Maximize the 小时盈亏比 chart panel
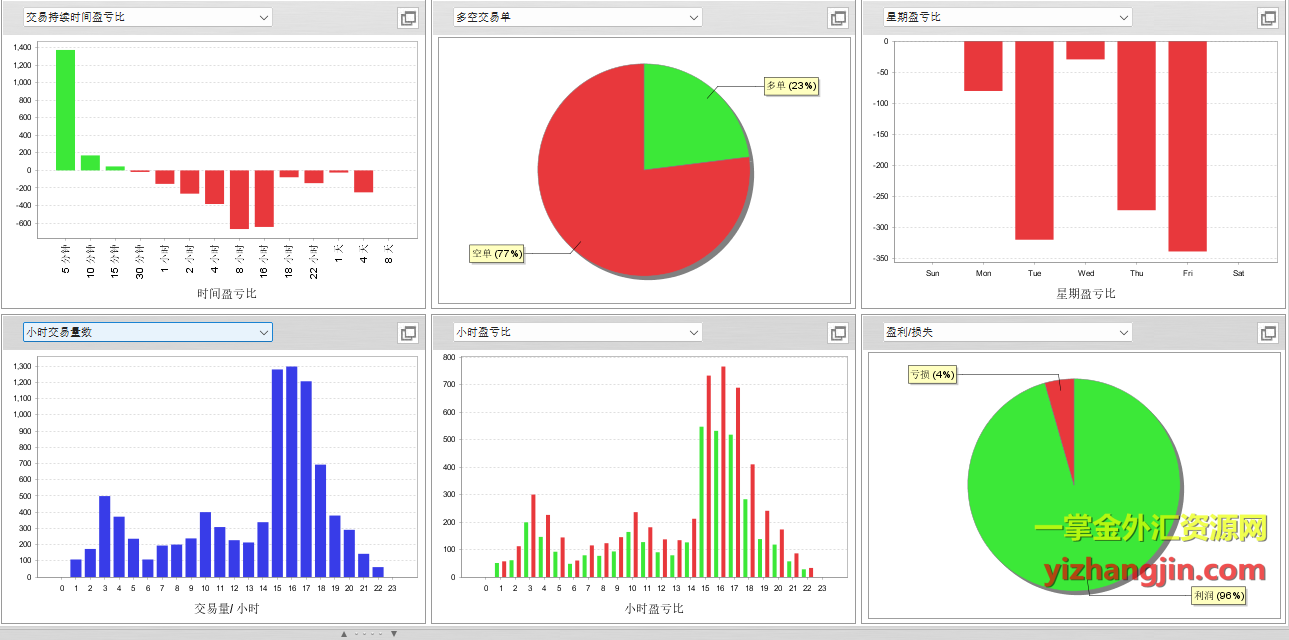The image size is (1289, 640). (838, 333)
